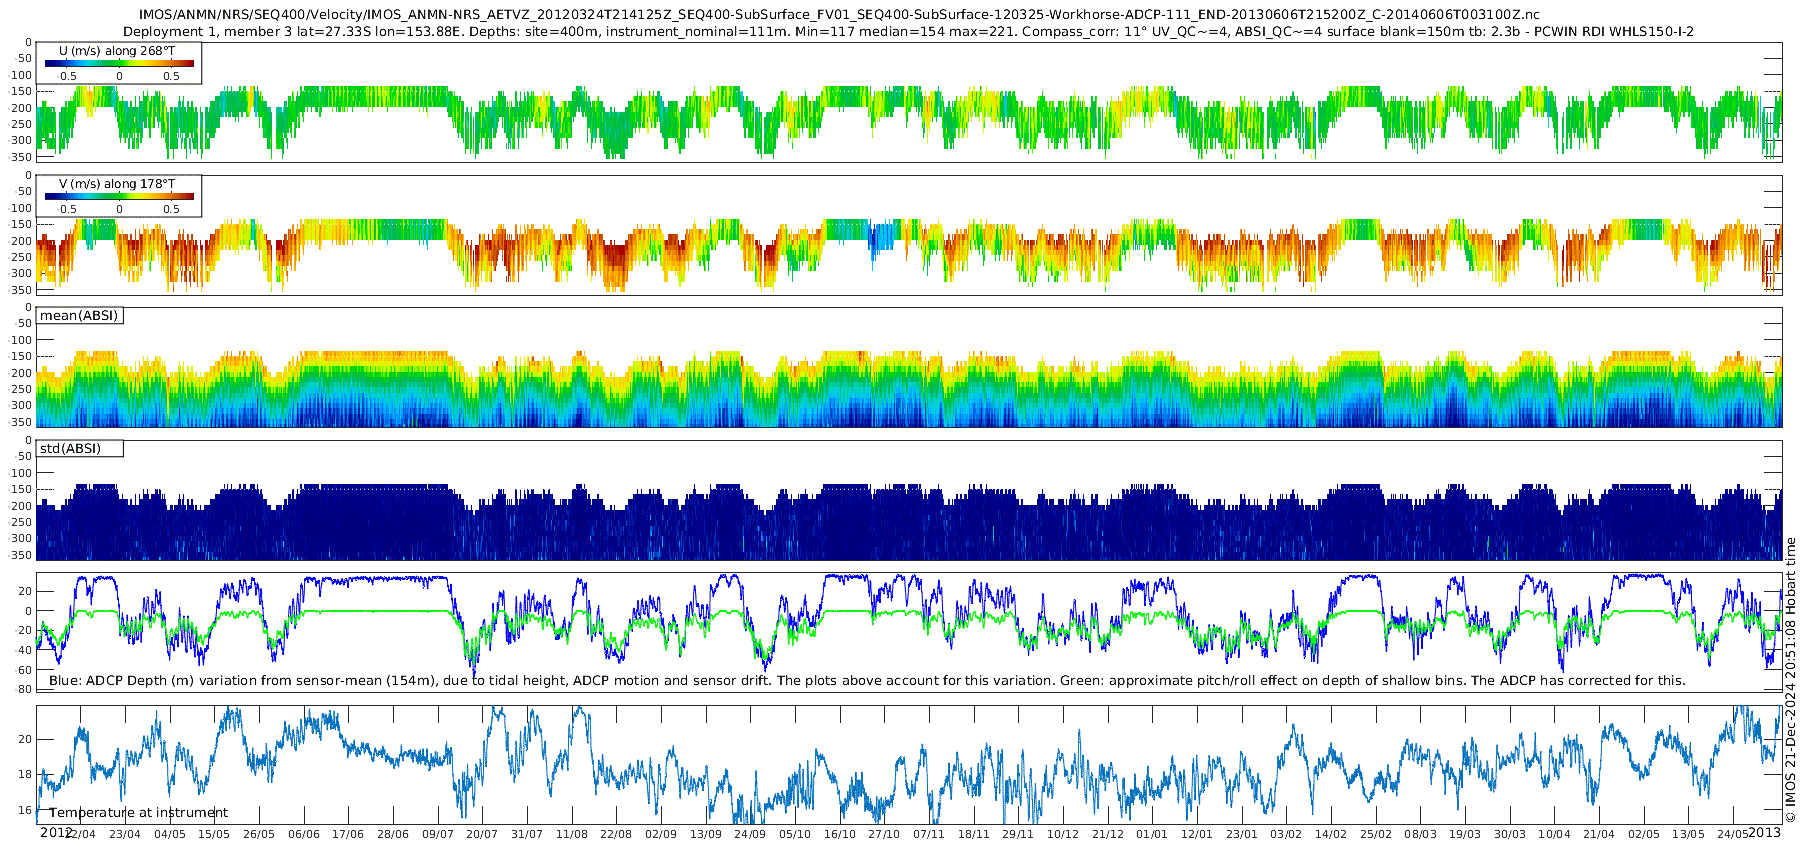
Task: Click the '26/05' date tick label
Action: tap(259, 834)
